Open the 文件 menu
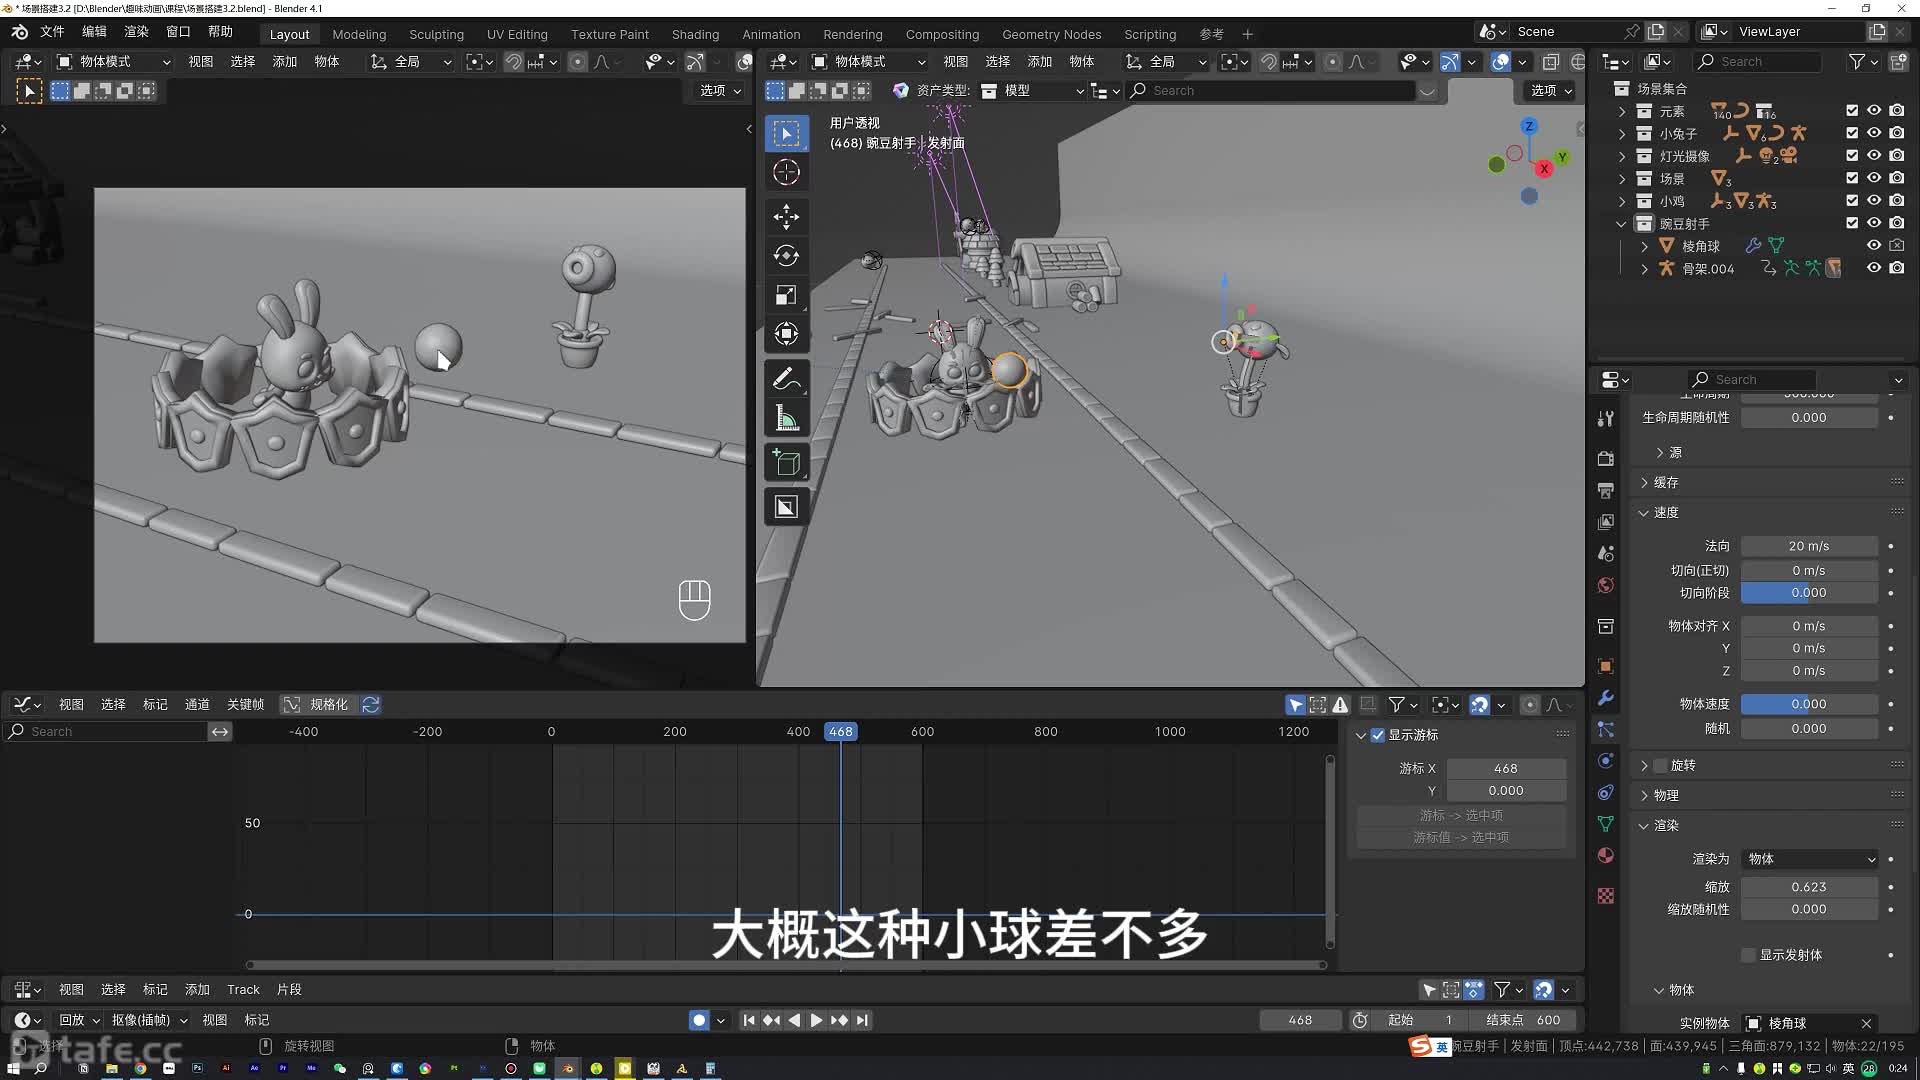This screenshot has width=1920, height=1080. (52, 32)
